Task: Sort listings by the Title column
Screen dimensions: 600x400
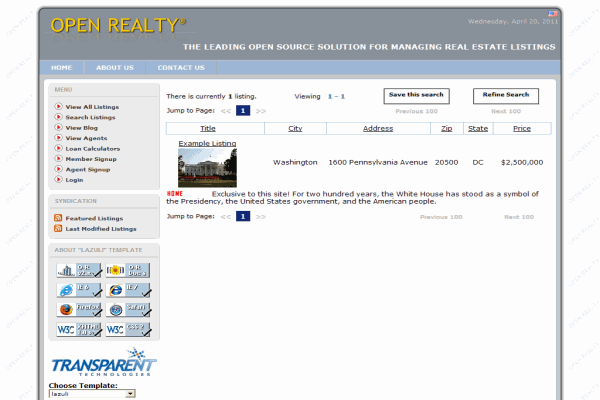Action: (x=208, y=128)
